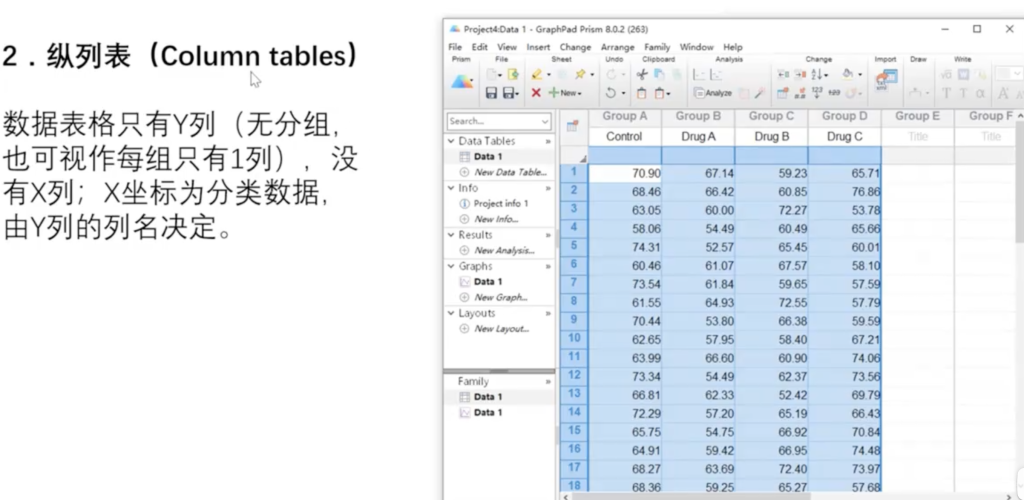Collapse the Layouts section in navigator

(451, 314)
